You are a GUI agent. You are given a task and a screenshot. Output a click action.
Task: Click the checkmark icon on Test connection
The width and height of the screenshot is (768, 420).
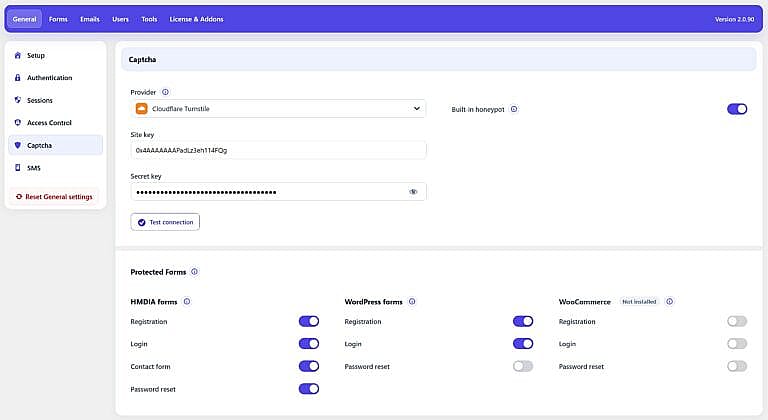142,222
